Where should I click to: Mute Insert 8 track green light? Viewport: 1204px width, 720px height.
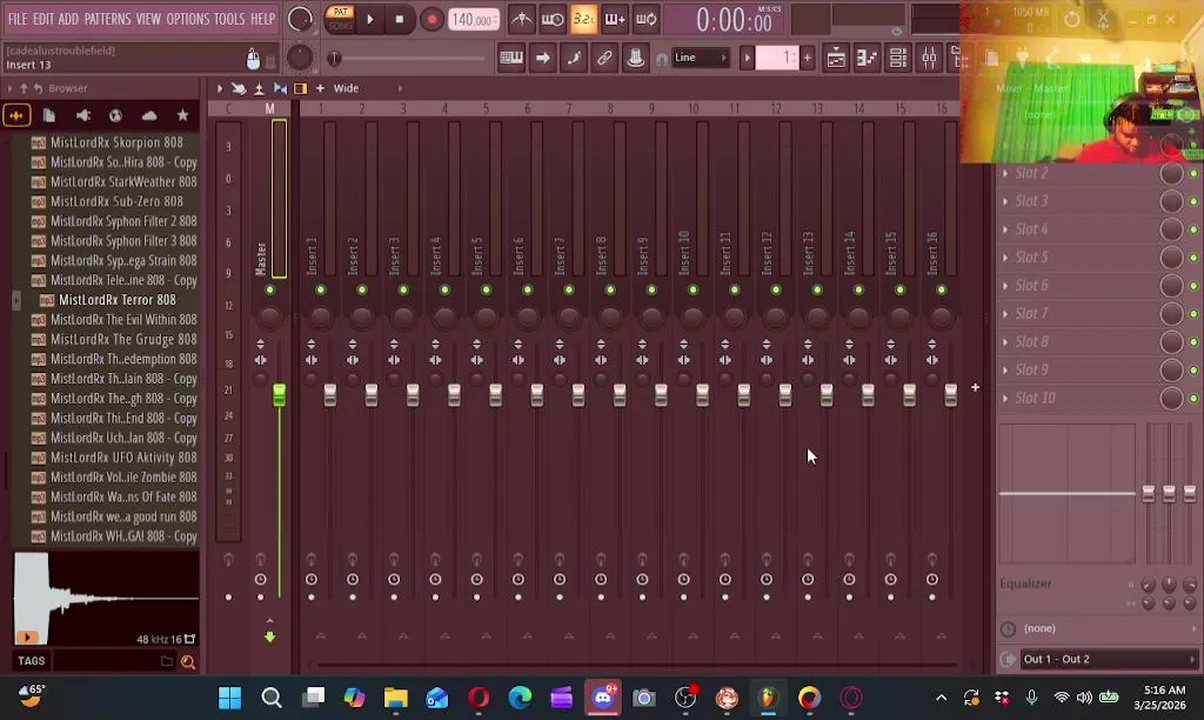pos(610,290)
